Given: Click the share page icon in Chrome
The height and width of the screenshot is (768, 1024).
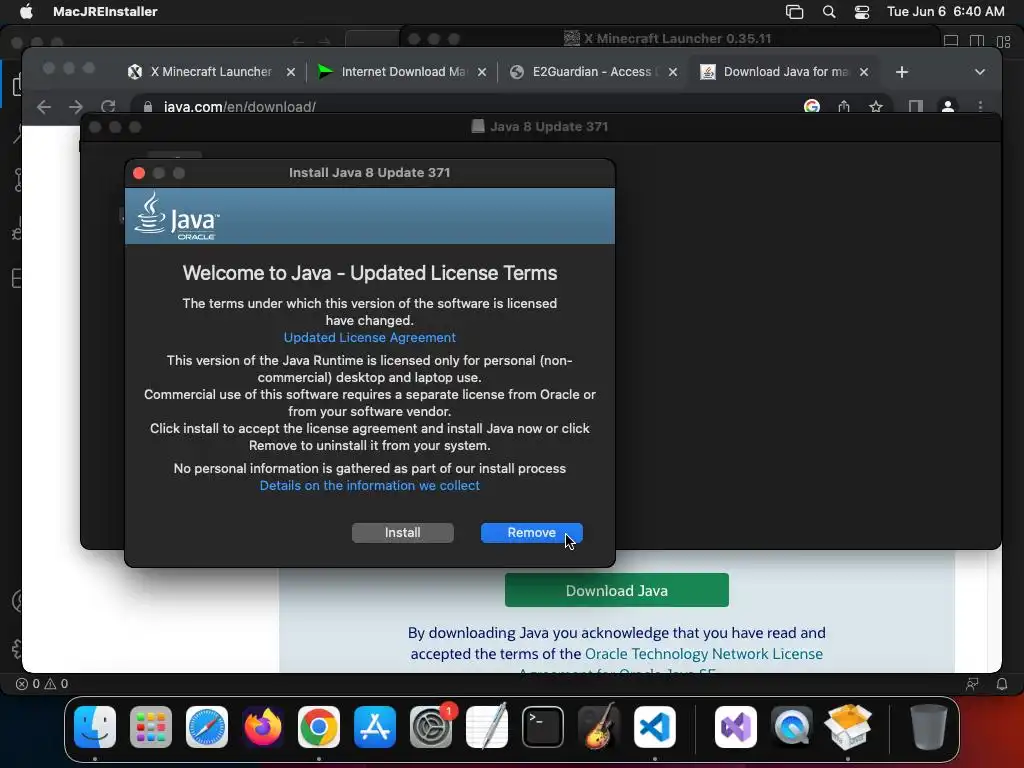Looking at the screenshot, I should (844, 106).
